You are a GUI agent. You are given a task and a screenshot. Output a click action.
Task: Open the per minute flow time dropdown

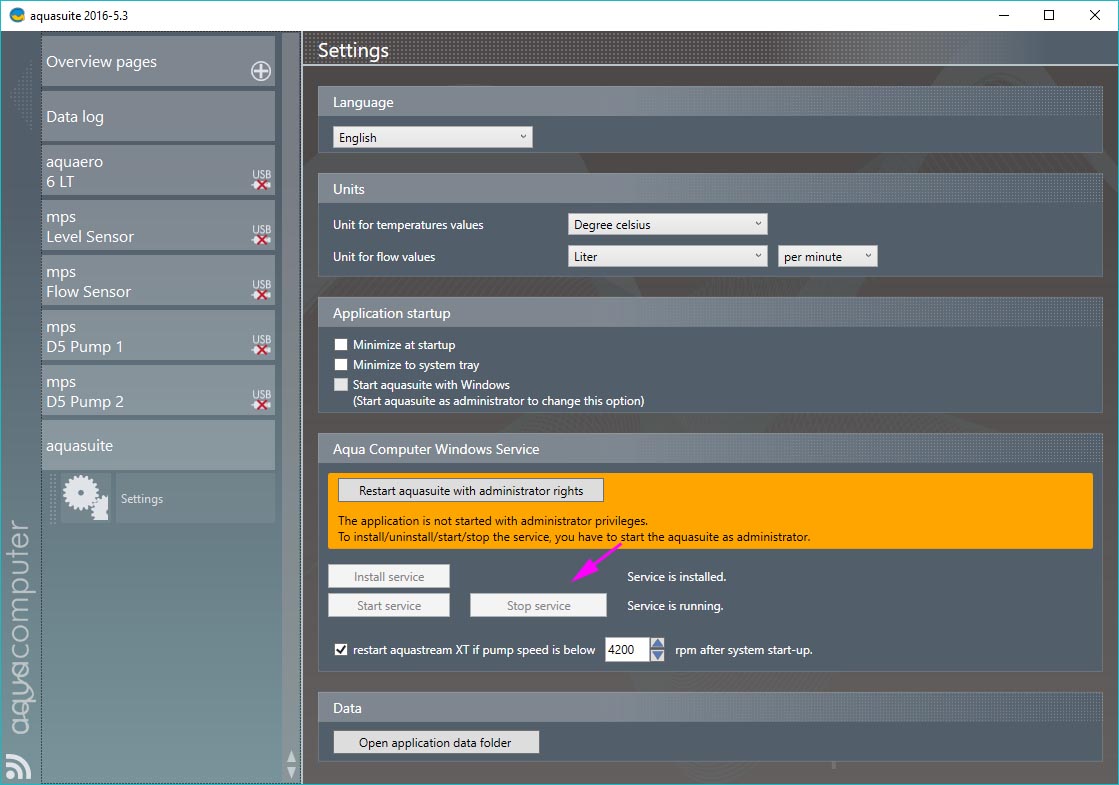827,257
